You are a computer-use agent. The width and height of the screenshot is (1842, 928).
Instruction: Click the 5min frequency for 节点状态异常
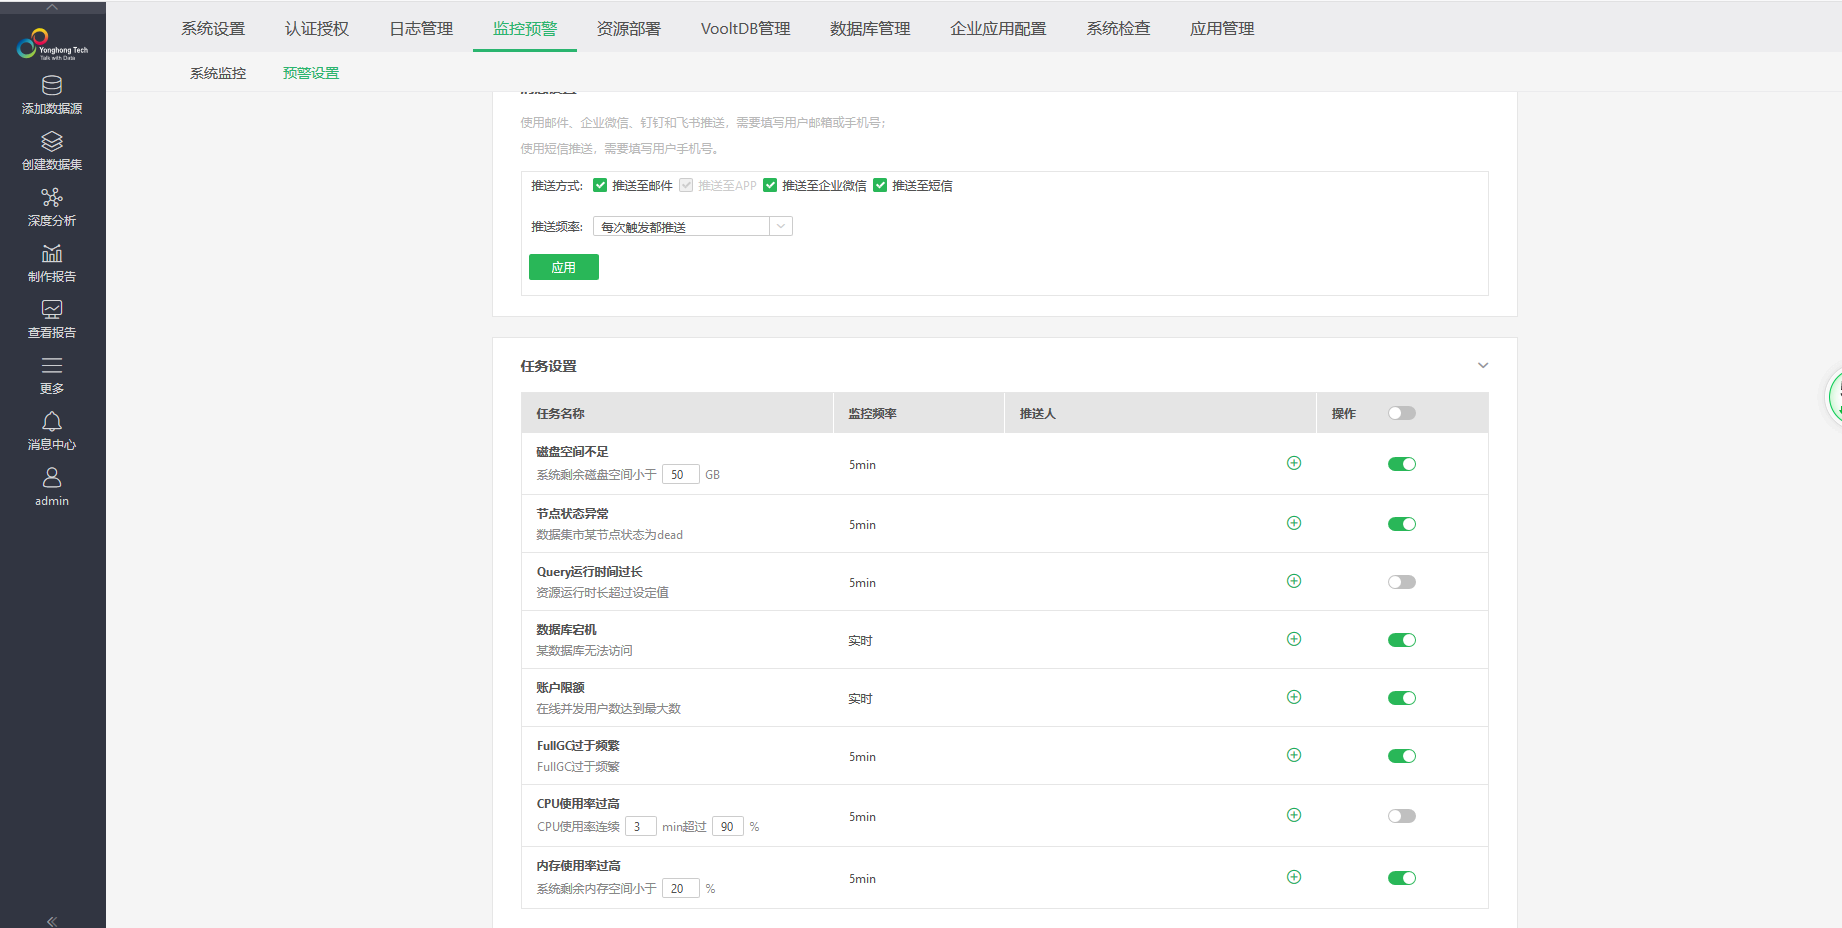click(x=862, y=524)
